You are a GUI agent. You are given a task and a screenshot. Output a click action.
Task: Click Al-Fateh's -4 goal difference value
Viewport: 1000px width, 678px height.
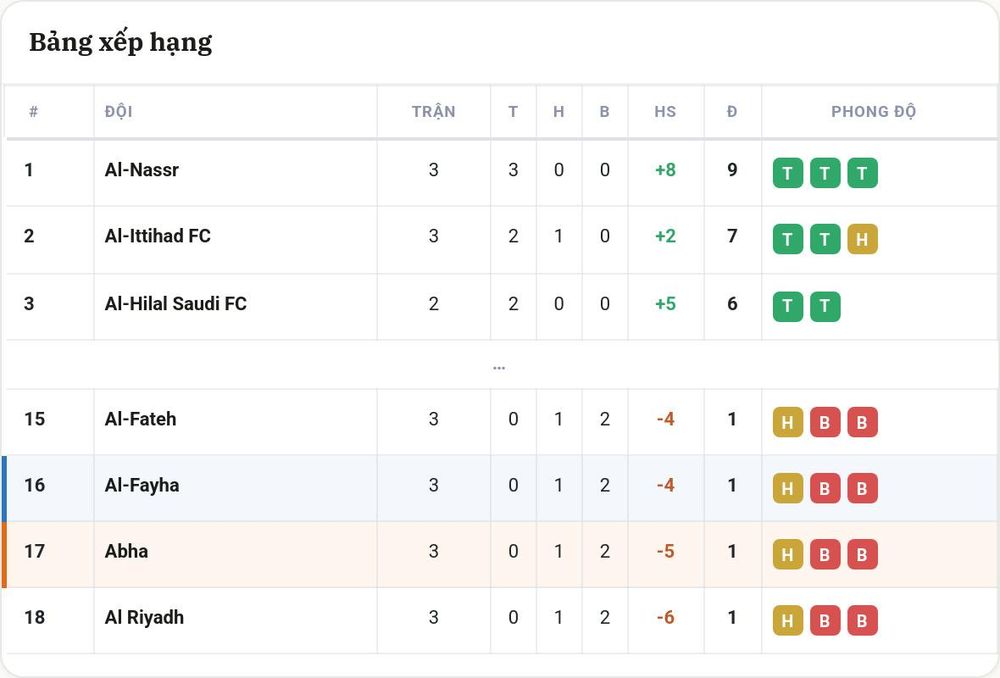coord(665,419)
